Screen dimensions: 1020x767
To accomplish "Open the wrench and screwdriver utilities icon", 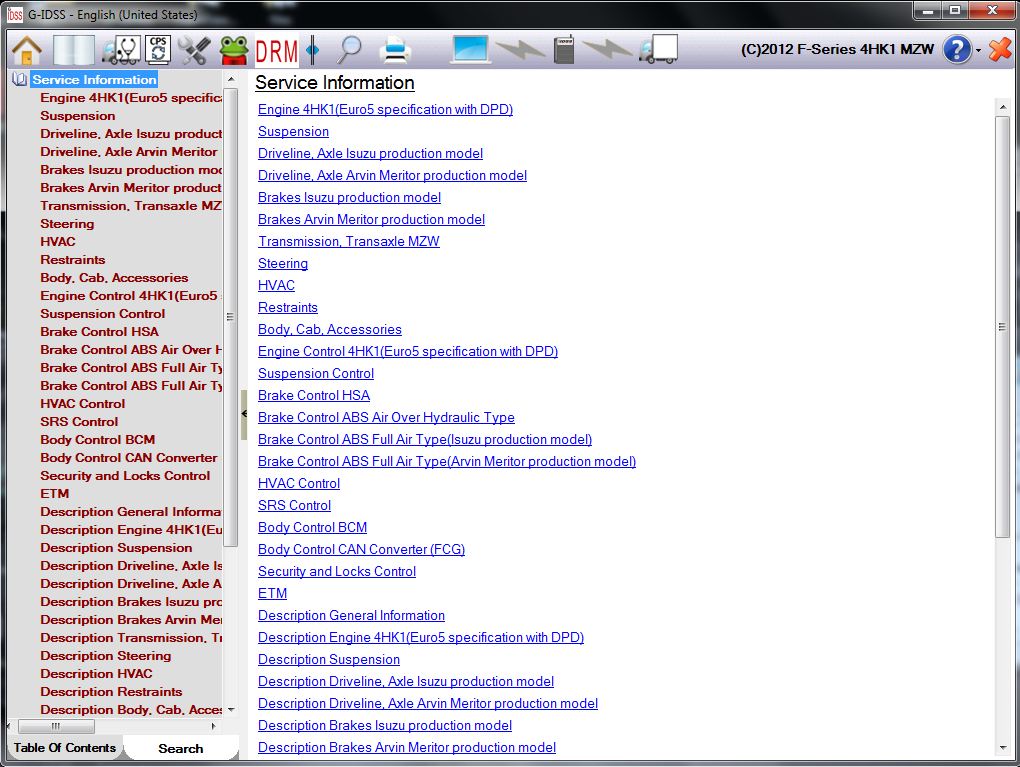I will (194, 49).
